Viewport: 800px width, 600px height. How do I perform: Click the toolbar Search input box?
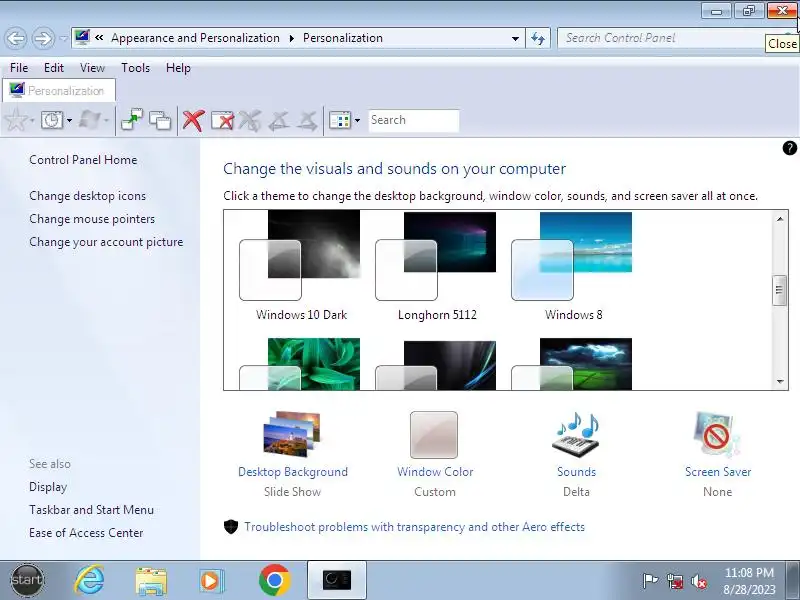coord(414,120)
